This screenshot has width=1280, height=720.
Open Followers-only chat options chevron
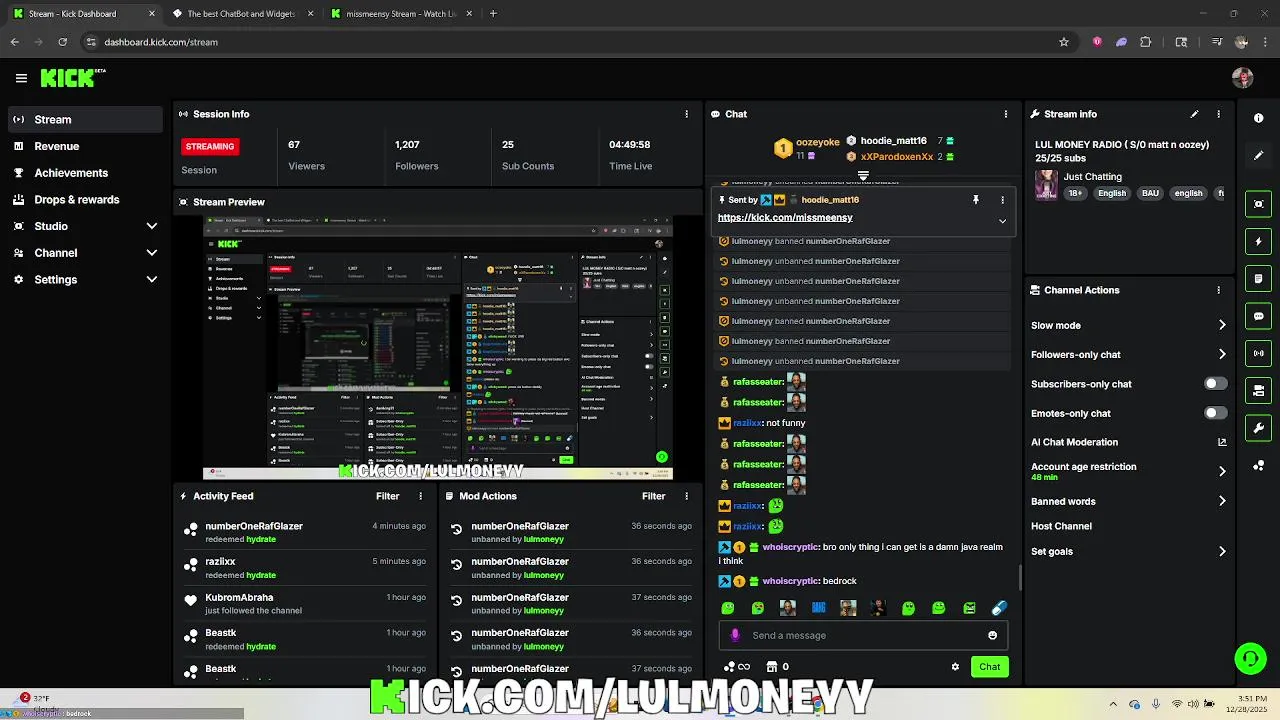tap(1221, 354)
